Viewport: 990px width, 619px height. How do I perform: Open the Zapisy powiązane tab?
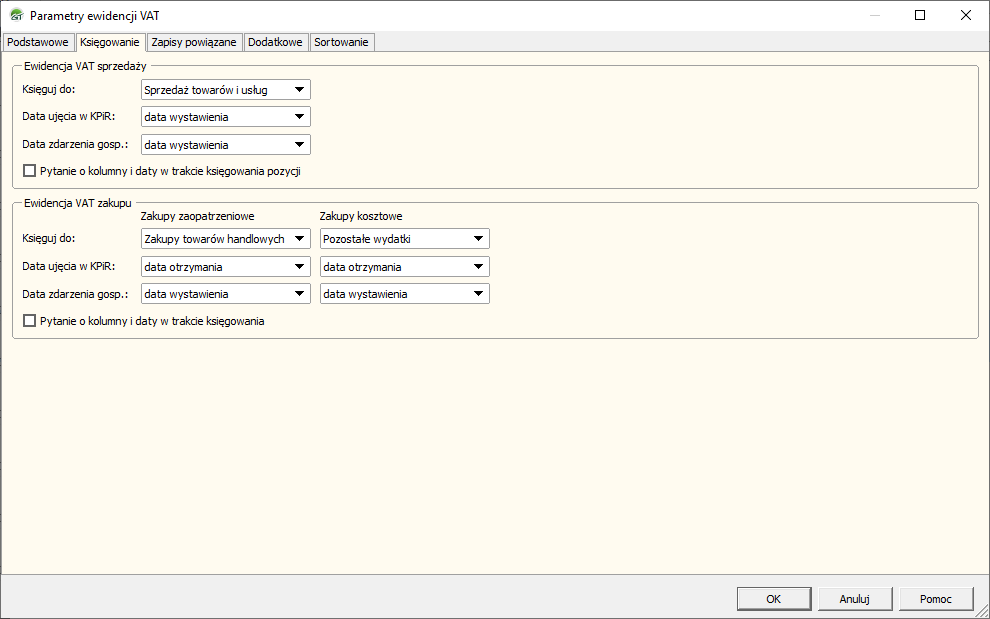coord(194,42)
